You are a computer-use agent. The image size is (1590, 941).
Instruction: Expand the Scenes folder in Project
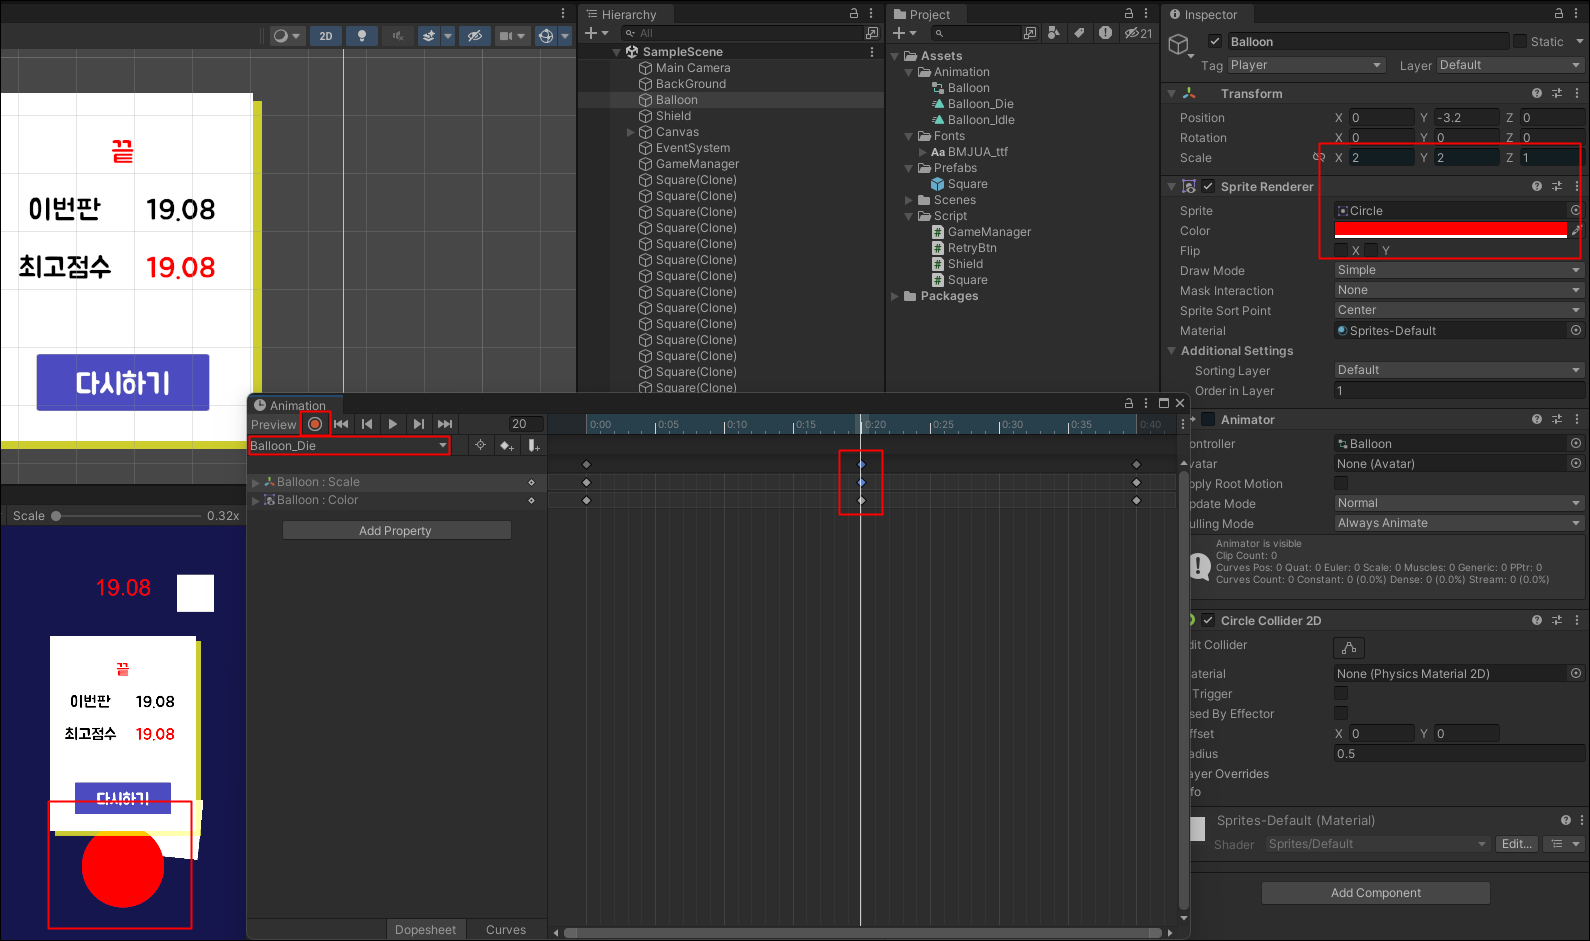tap(909, 200)
